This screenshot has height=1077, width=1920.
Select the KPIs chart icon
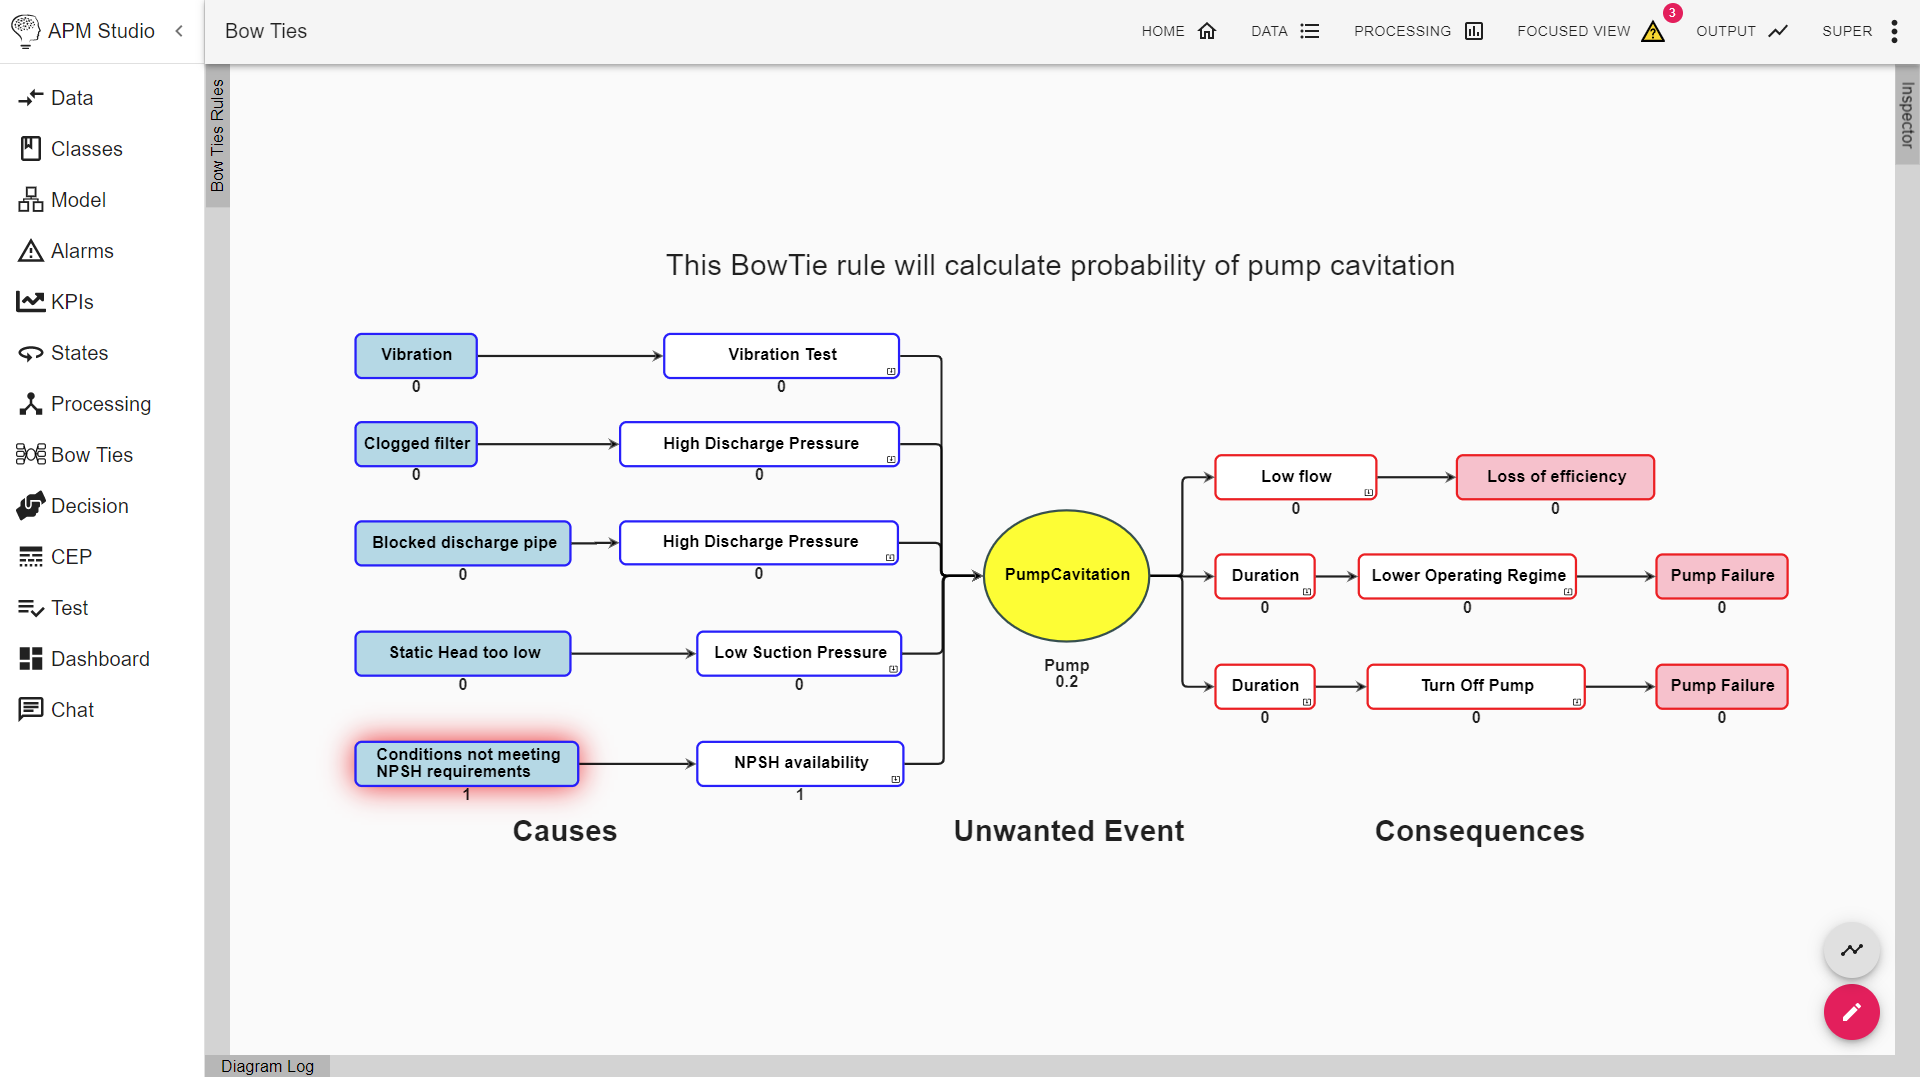click(29, 301)
